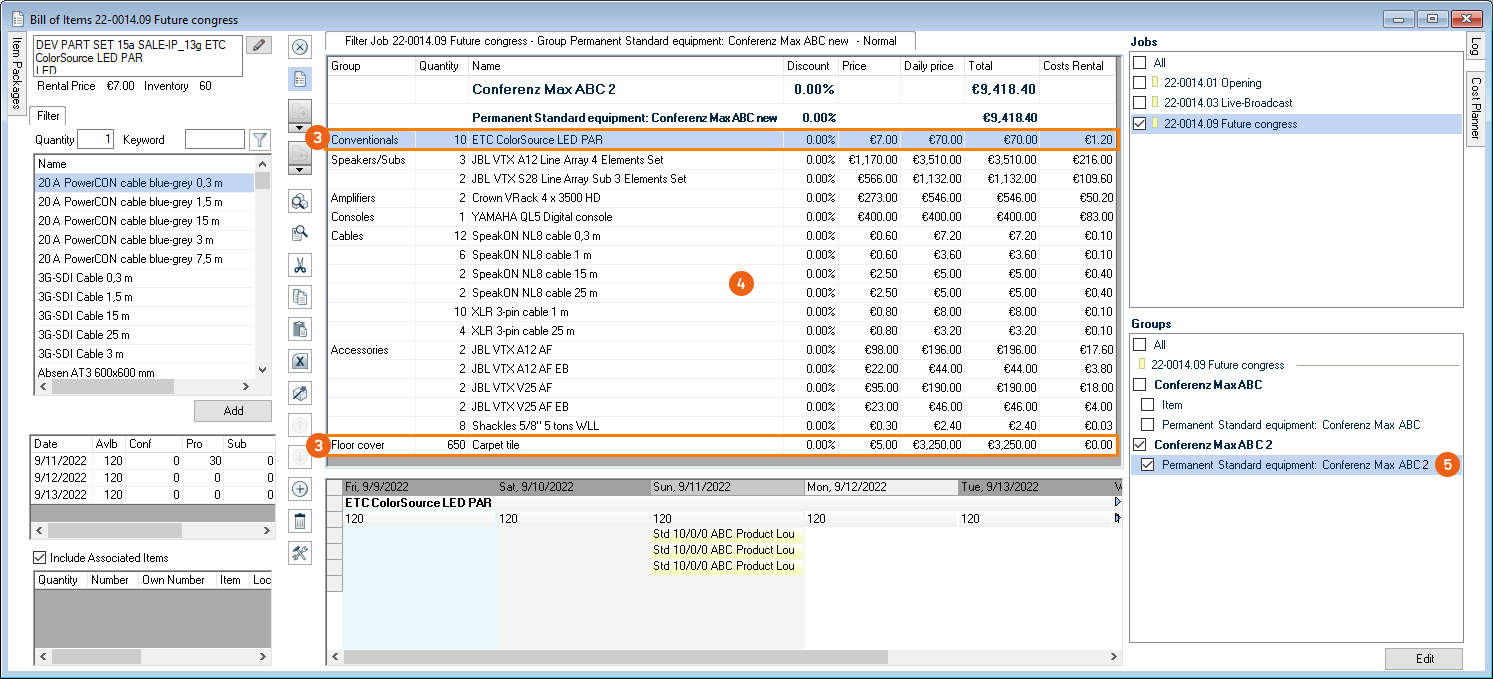Open the Item Packages side tab

[x=16, y=76]
